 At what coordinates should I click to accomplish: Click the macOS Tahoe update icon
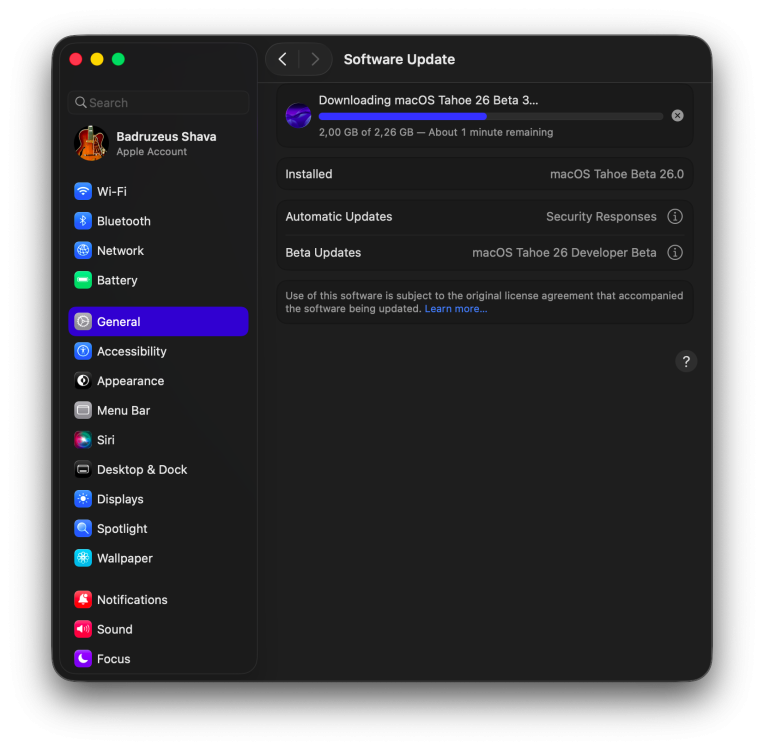pos(298,115)
